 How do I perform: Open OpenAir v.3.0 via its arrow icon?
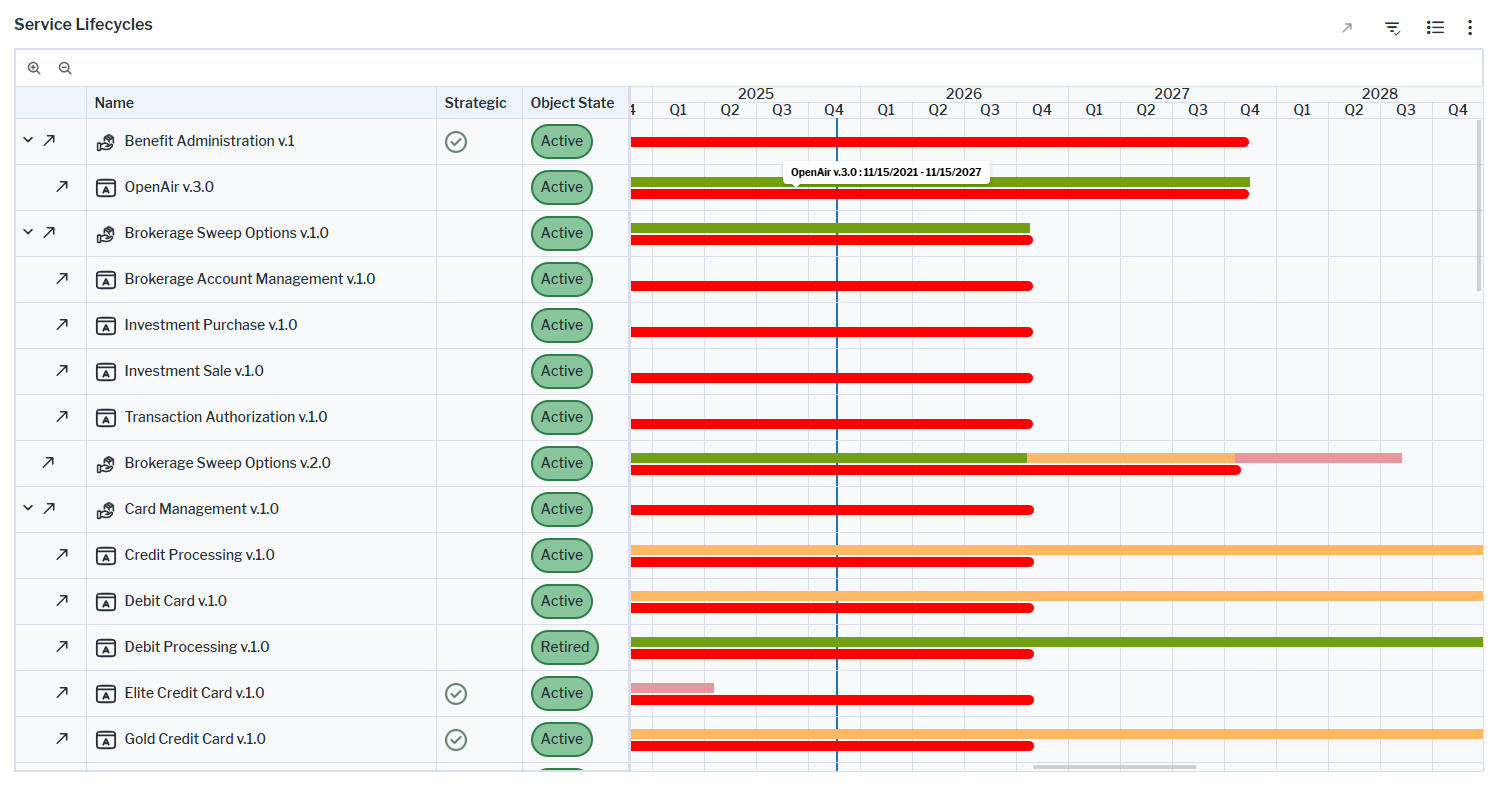coord(62,187)
